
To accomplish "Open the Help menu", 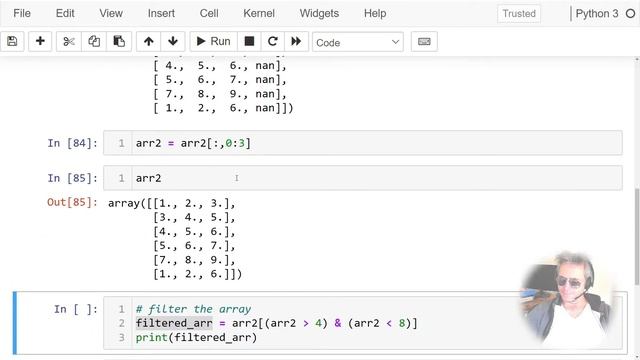I will click(375, 13).
